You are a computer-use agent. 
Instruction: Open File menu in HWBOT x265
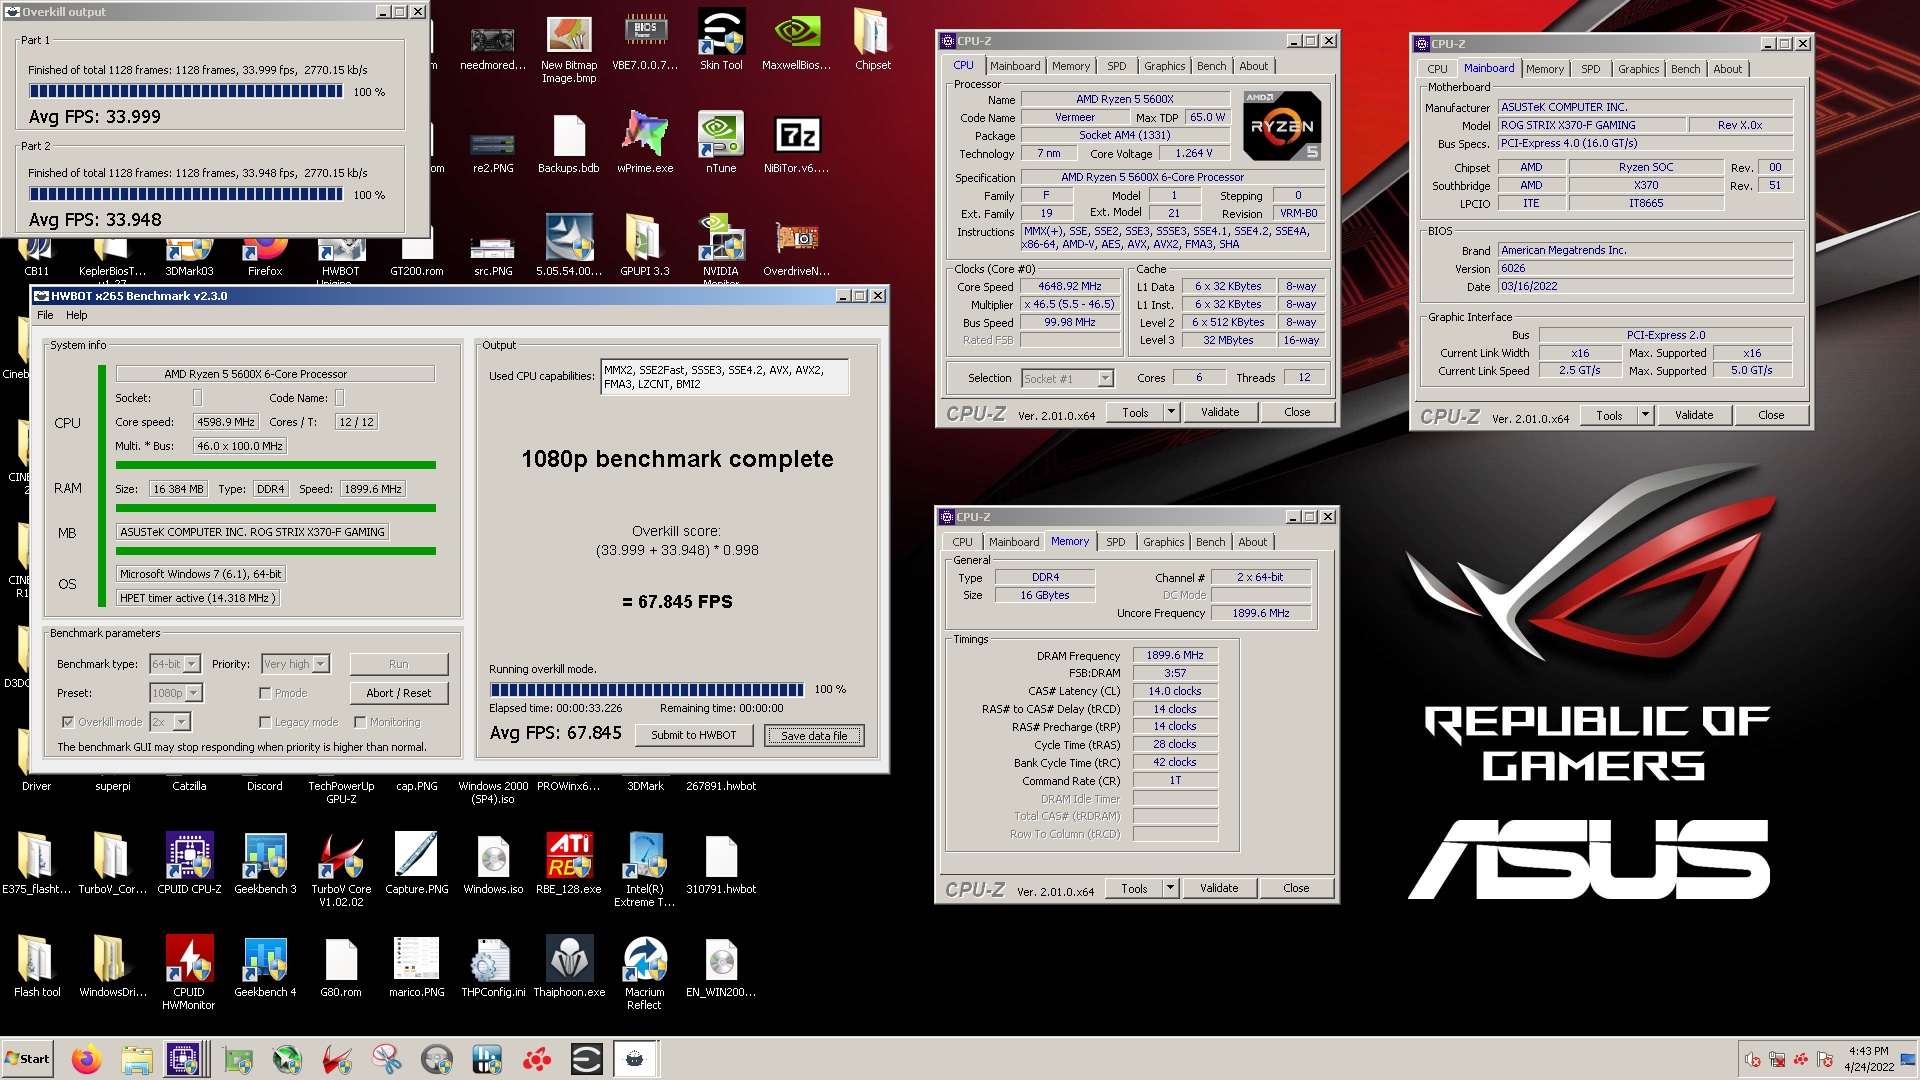45,315
